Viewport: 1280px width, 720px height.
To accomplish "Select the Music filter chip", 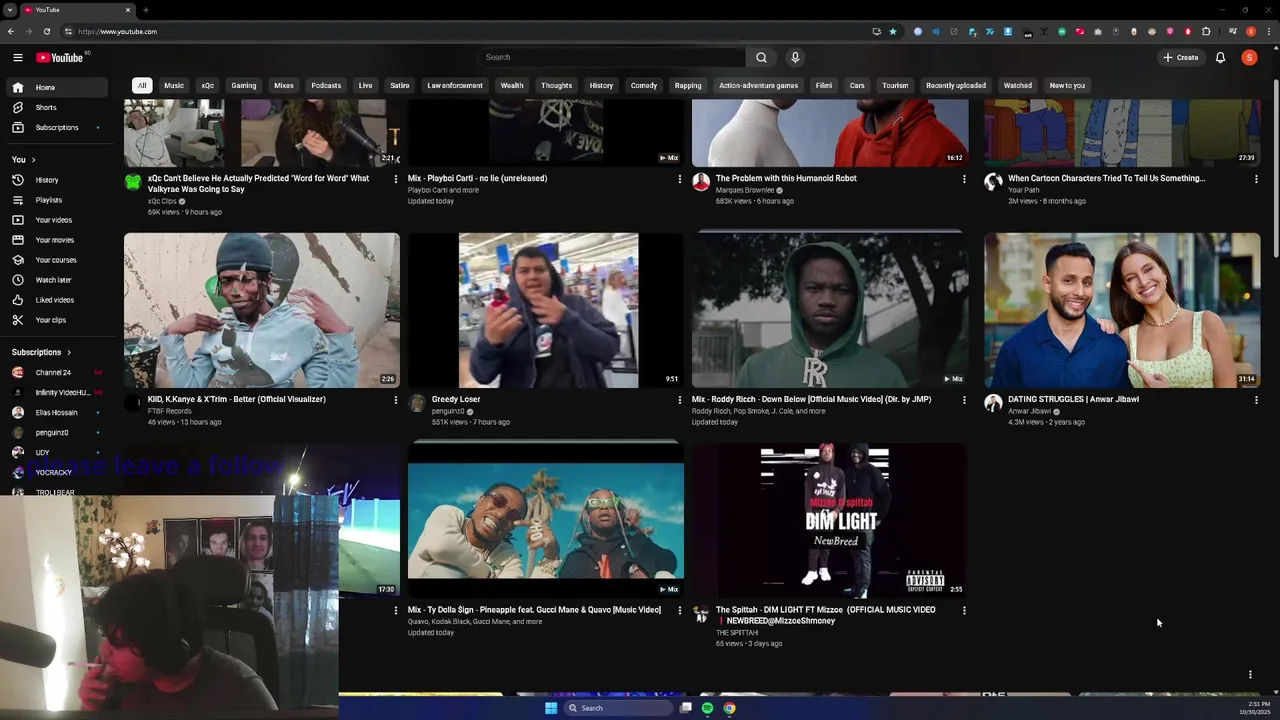I will click(174, 85).
